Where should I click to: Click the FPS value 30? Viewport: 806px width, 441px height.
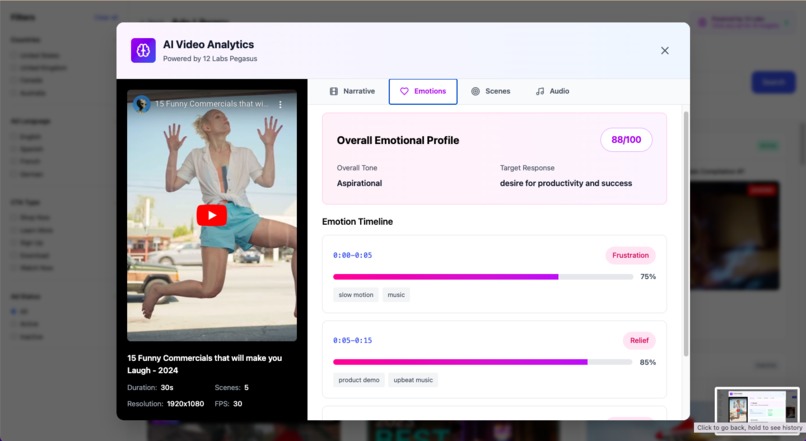(x=237, y=404)
